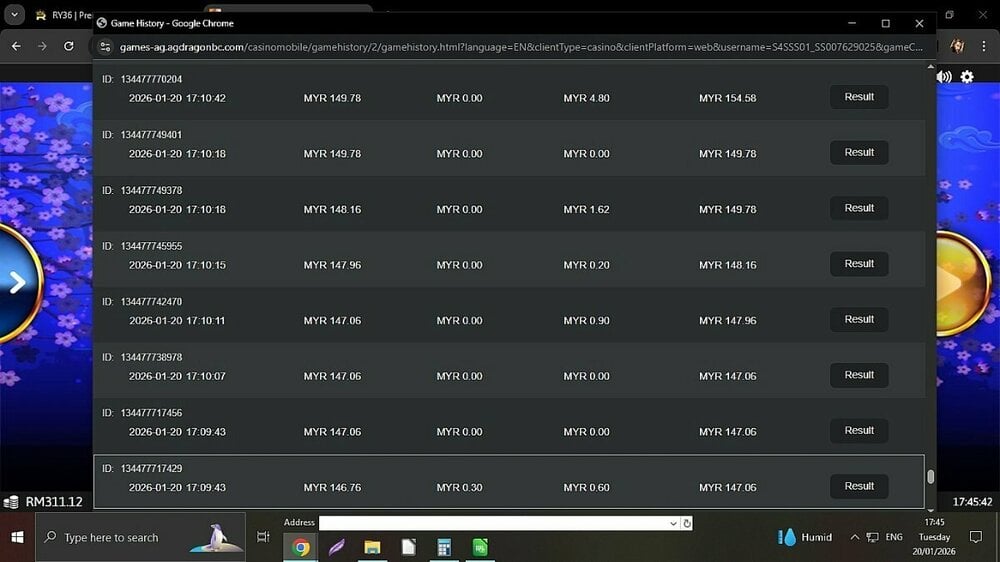1000x562 pixels.
Task: Click the game history vertical scrollbar thumb
Action: click(x=930, y=477)
